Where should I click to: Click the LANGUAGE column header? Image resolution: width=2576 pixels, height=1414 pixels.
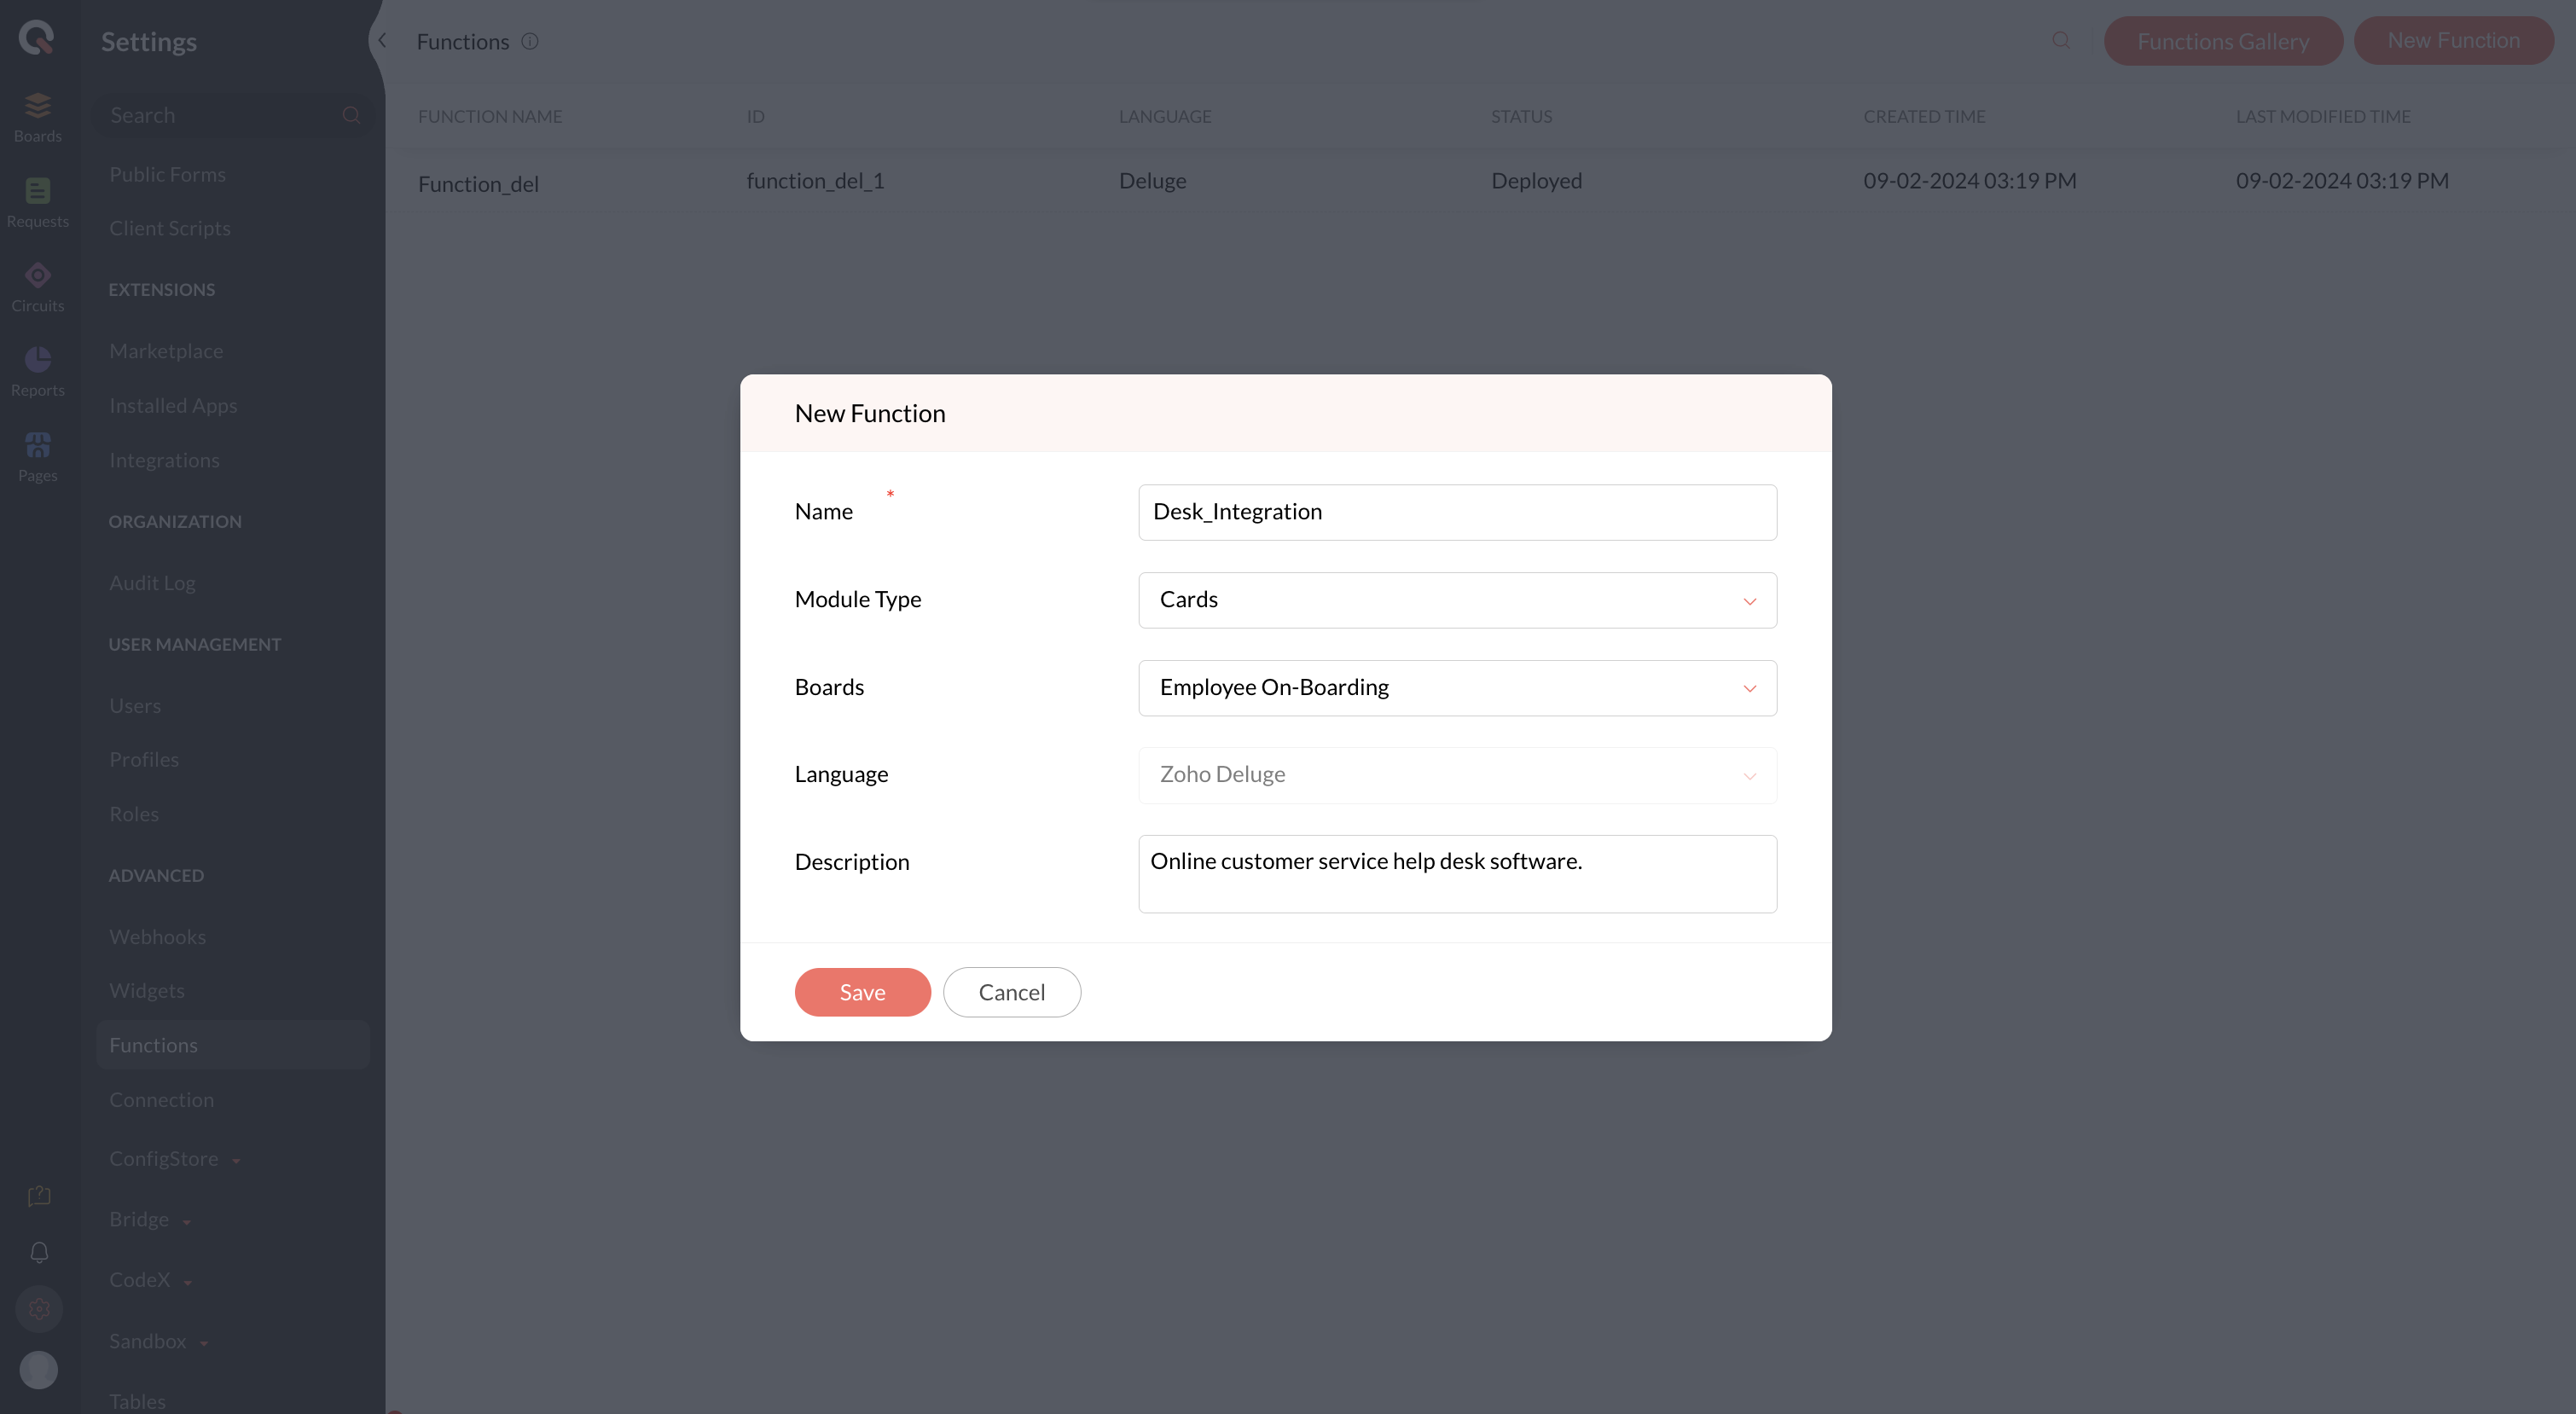pos(1164,116)
